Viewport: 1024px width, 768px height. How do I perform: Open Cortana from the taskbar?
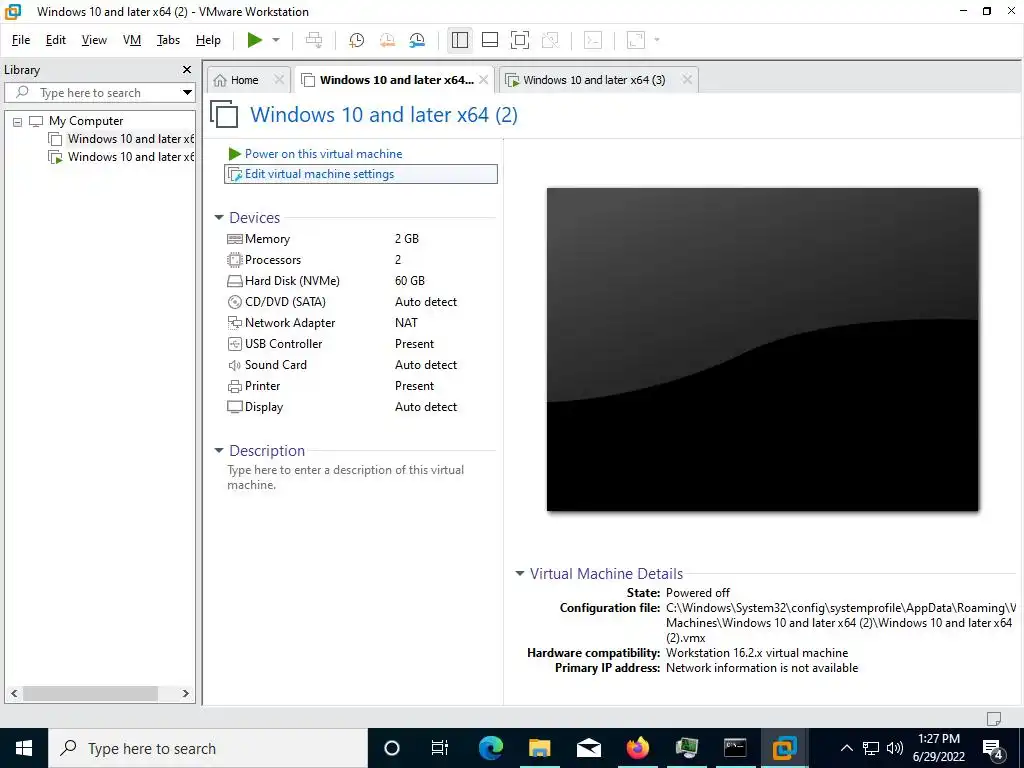(x=391, y=748)
